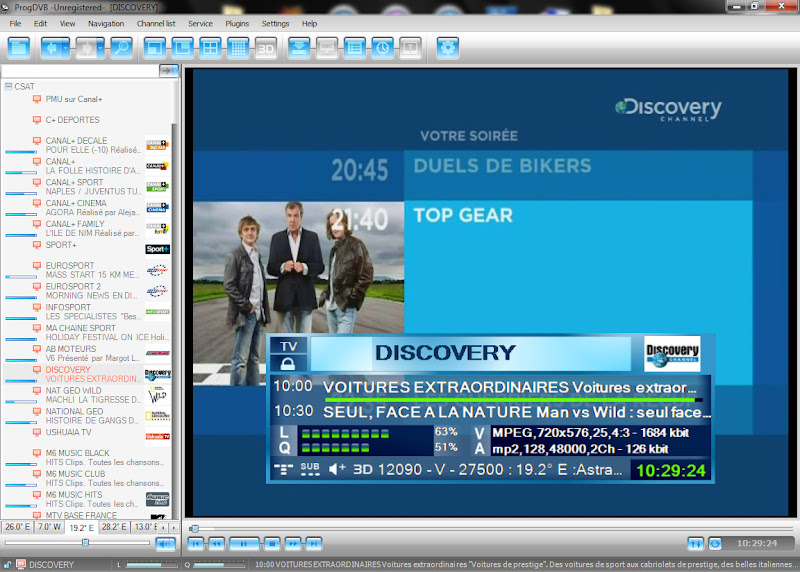Image resolution: width=800 pixels, height=572 pixels.
Task: Open the Channel list menu
Action: click(x=156, y=23)
